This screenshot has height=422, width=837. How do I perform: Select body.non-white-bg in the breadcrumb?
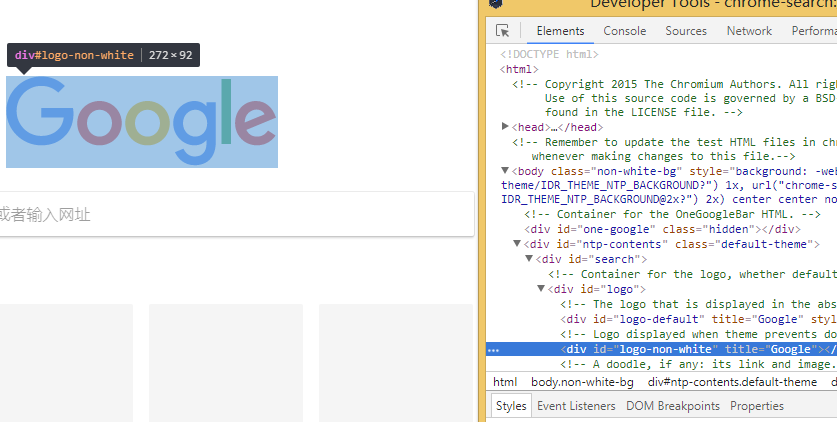pyautogui.click(x=582, y=382)
